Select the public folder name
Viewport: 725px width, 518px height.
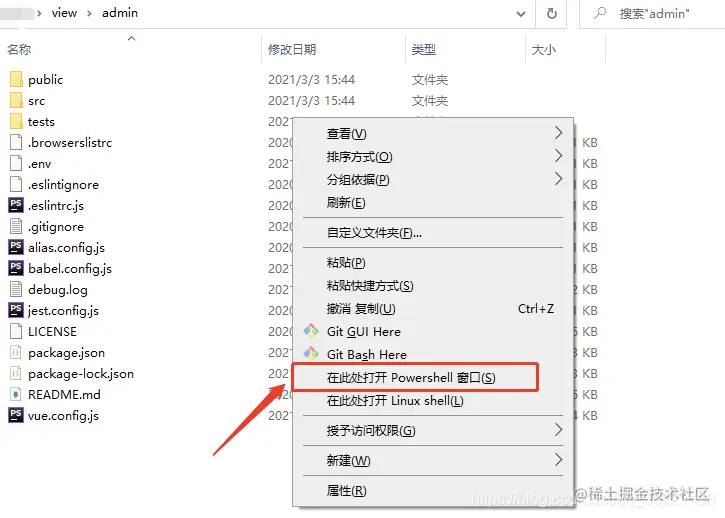coord(45,80)
